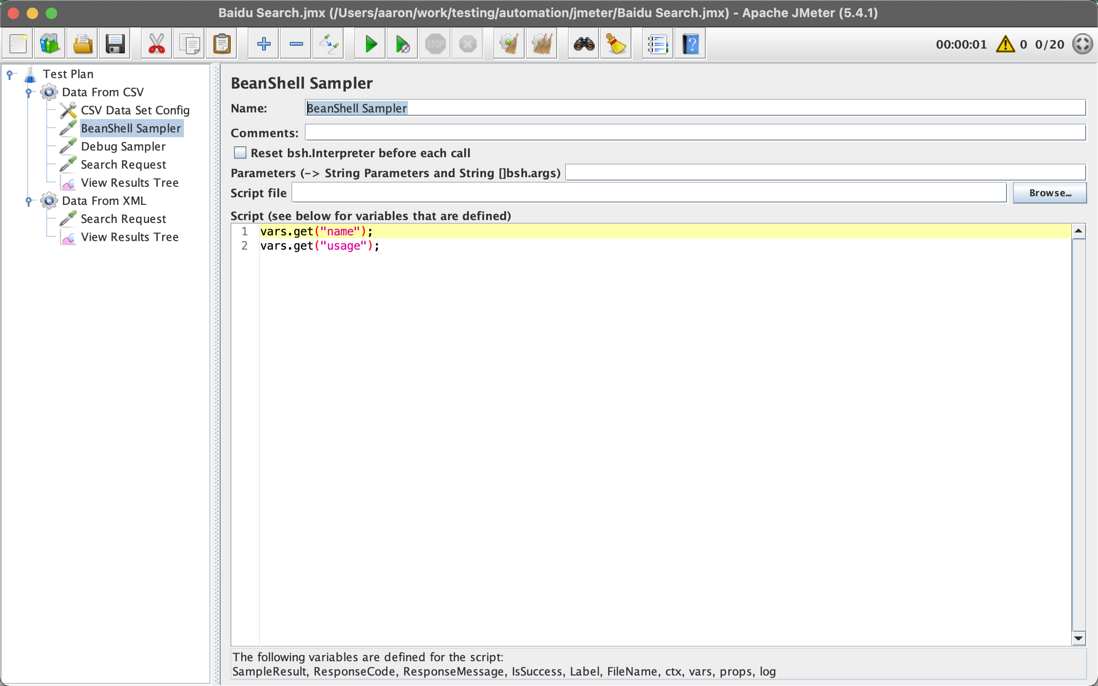Click the yellow warning log icon
This screenshot has height=686, width=1098.
[x=1005, y=44]
